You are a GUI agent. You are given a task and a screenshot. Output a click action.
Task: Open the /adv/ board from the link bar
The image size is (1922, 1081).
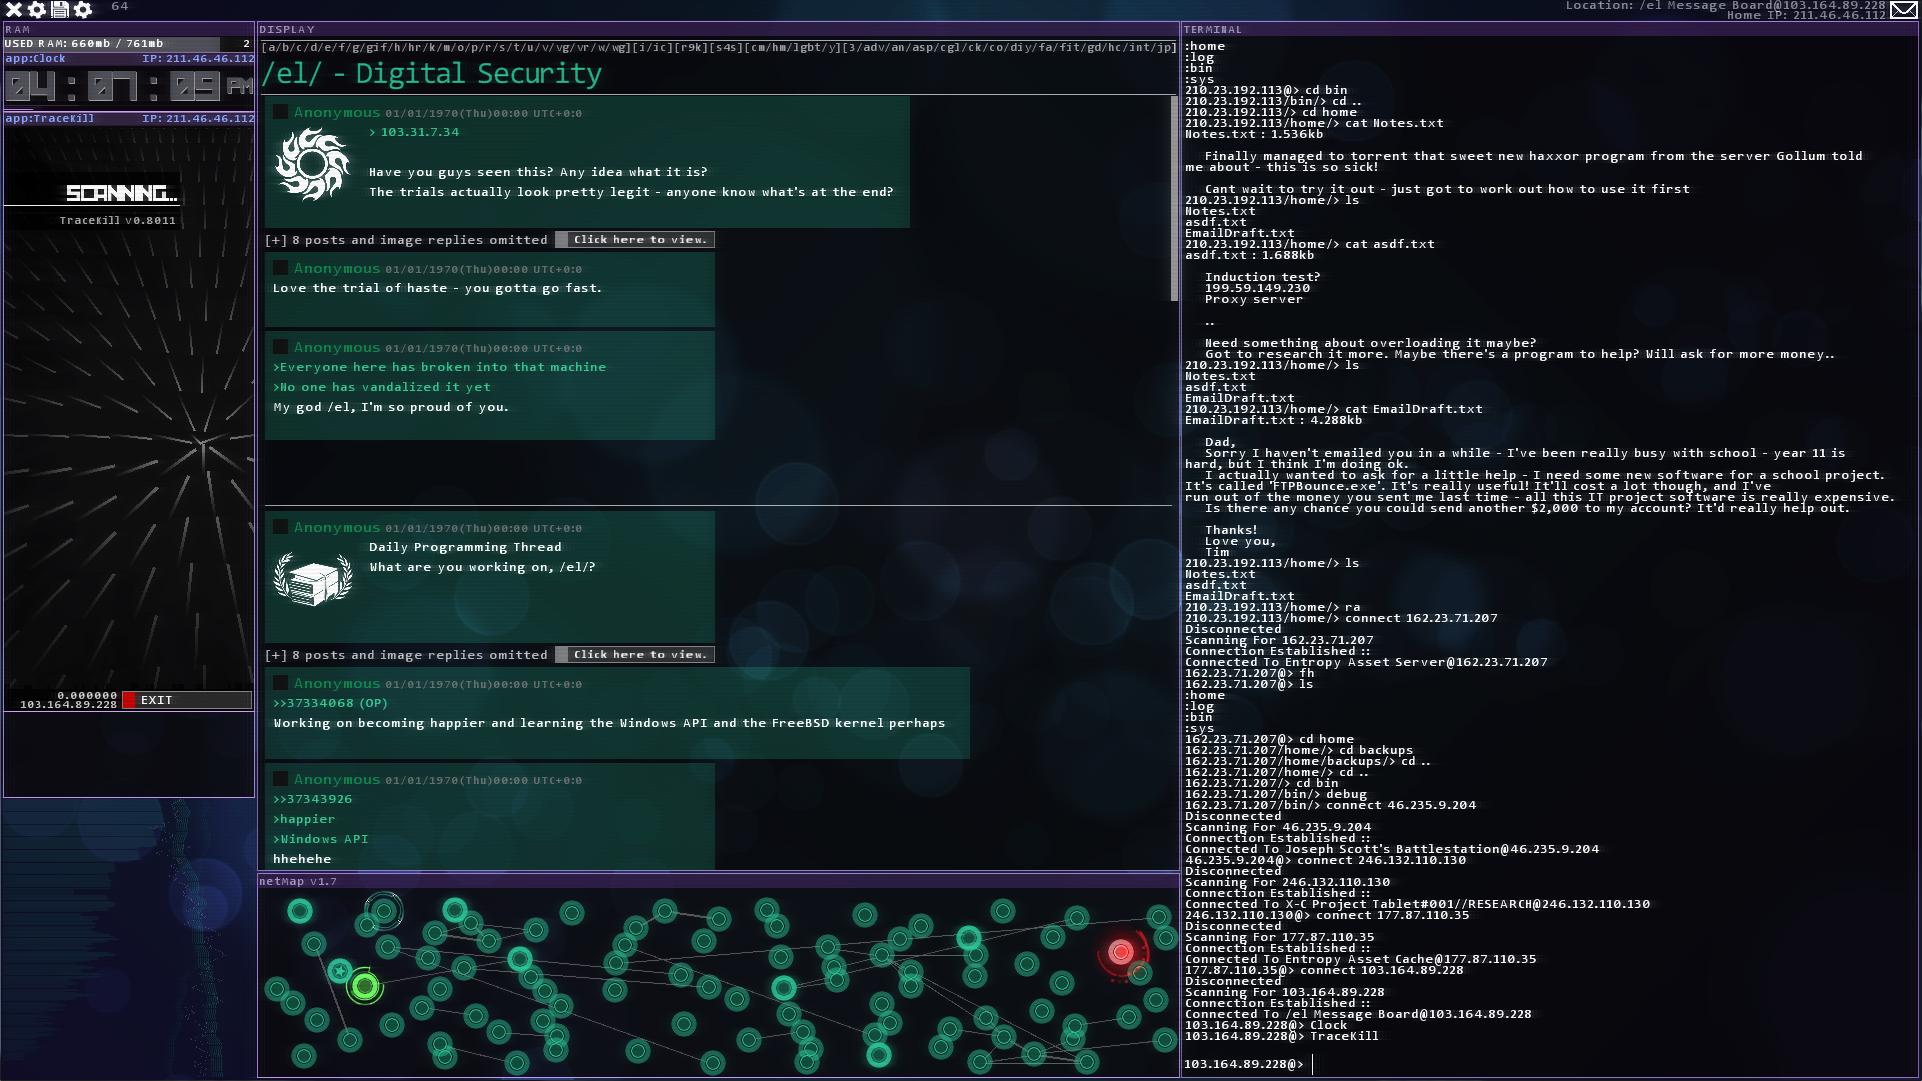870,46
